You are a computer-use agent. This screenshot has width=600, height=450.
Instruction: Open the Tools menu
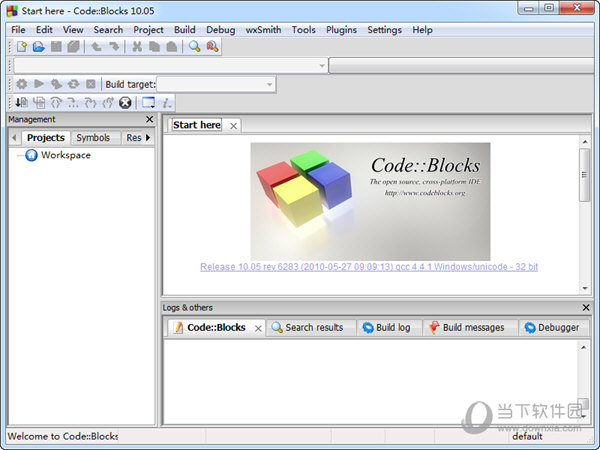[x=303, y=30]
